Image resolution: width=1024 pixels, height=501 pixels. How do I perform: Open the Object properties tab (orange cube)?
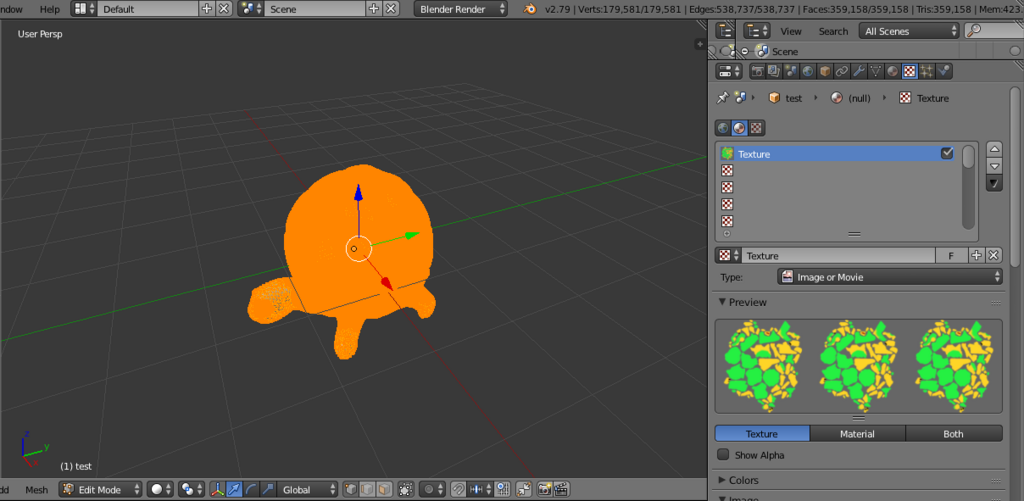[825, 71]
